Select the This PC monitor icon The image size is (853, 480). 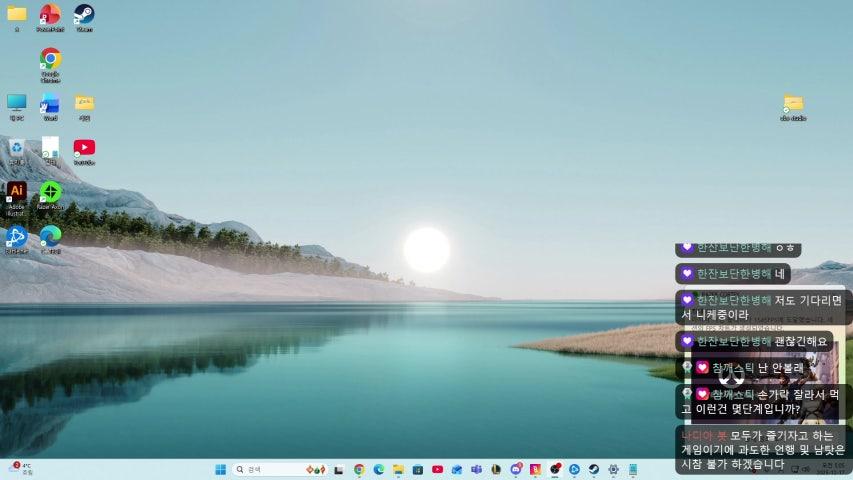(x=16, y=103)
